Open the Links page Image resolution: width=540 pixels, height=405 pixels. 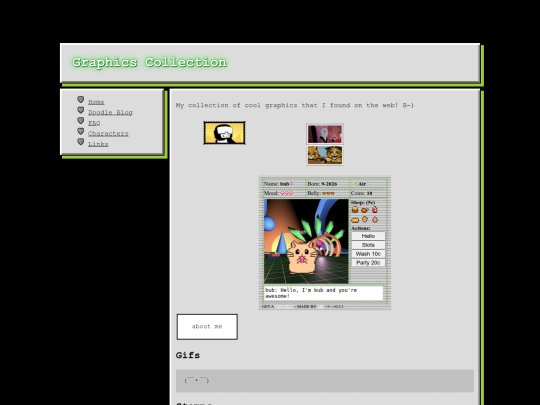click(x=98, y=144)
